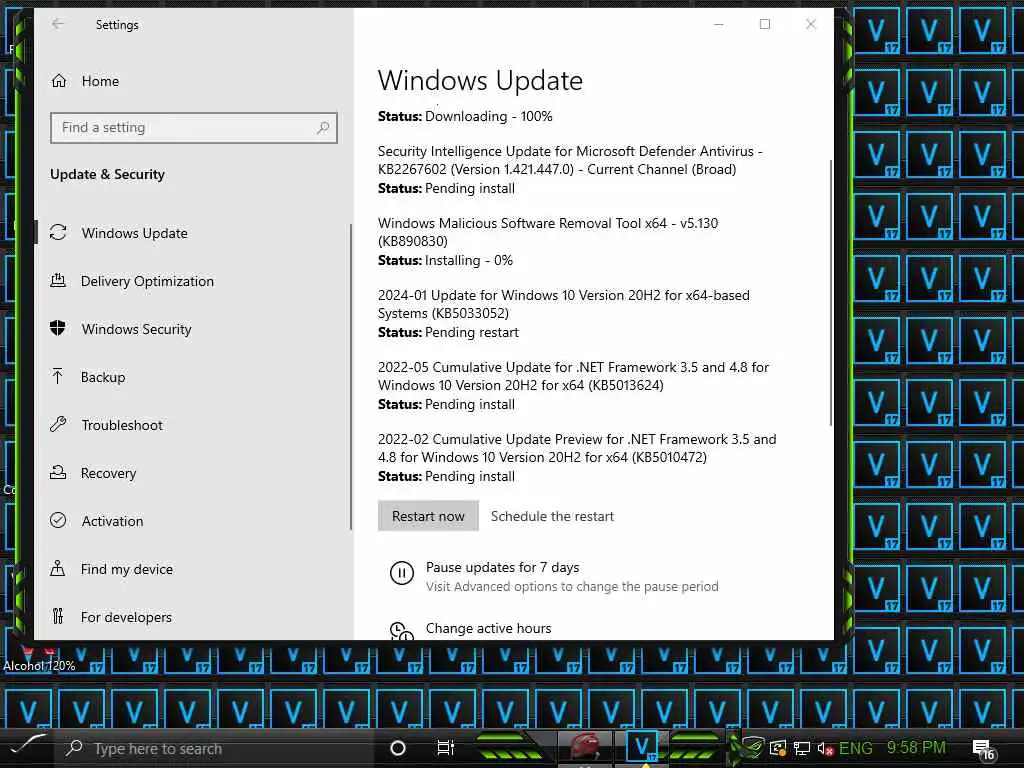The image size is (1024, 768).
Task: Click Status: Installing - 0% text
Action: pyautogui.click(x=445, y=261)
